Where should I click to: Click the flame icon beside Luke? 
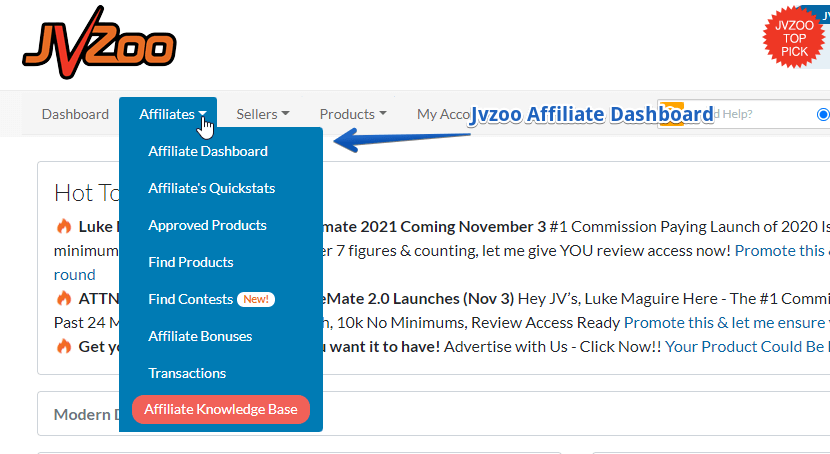(64, 226)
